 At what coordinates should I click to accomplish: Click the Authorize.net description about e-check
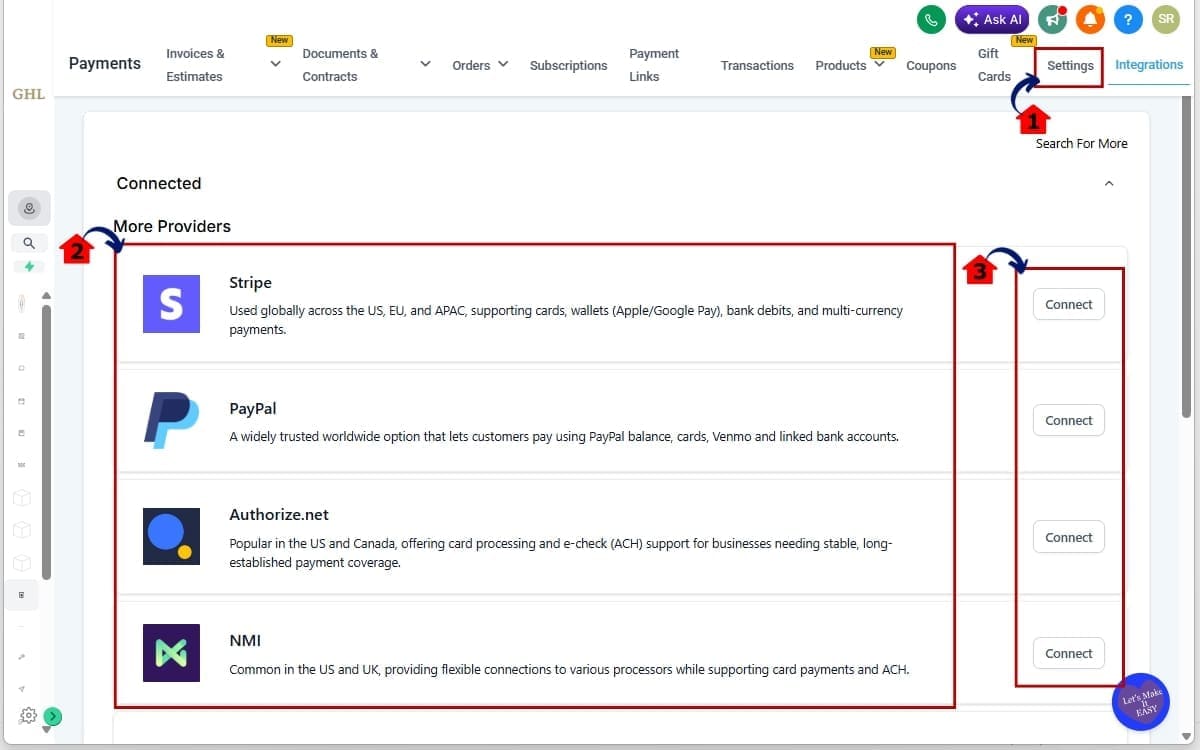pos(560,553)
